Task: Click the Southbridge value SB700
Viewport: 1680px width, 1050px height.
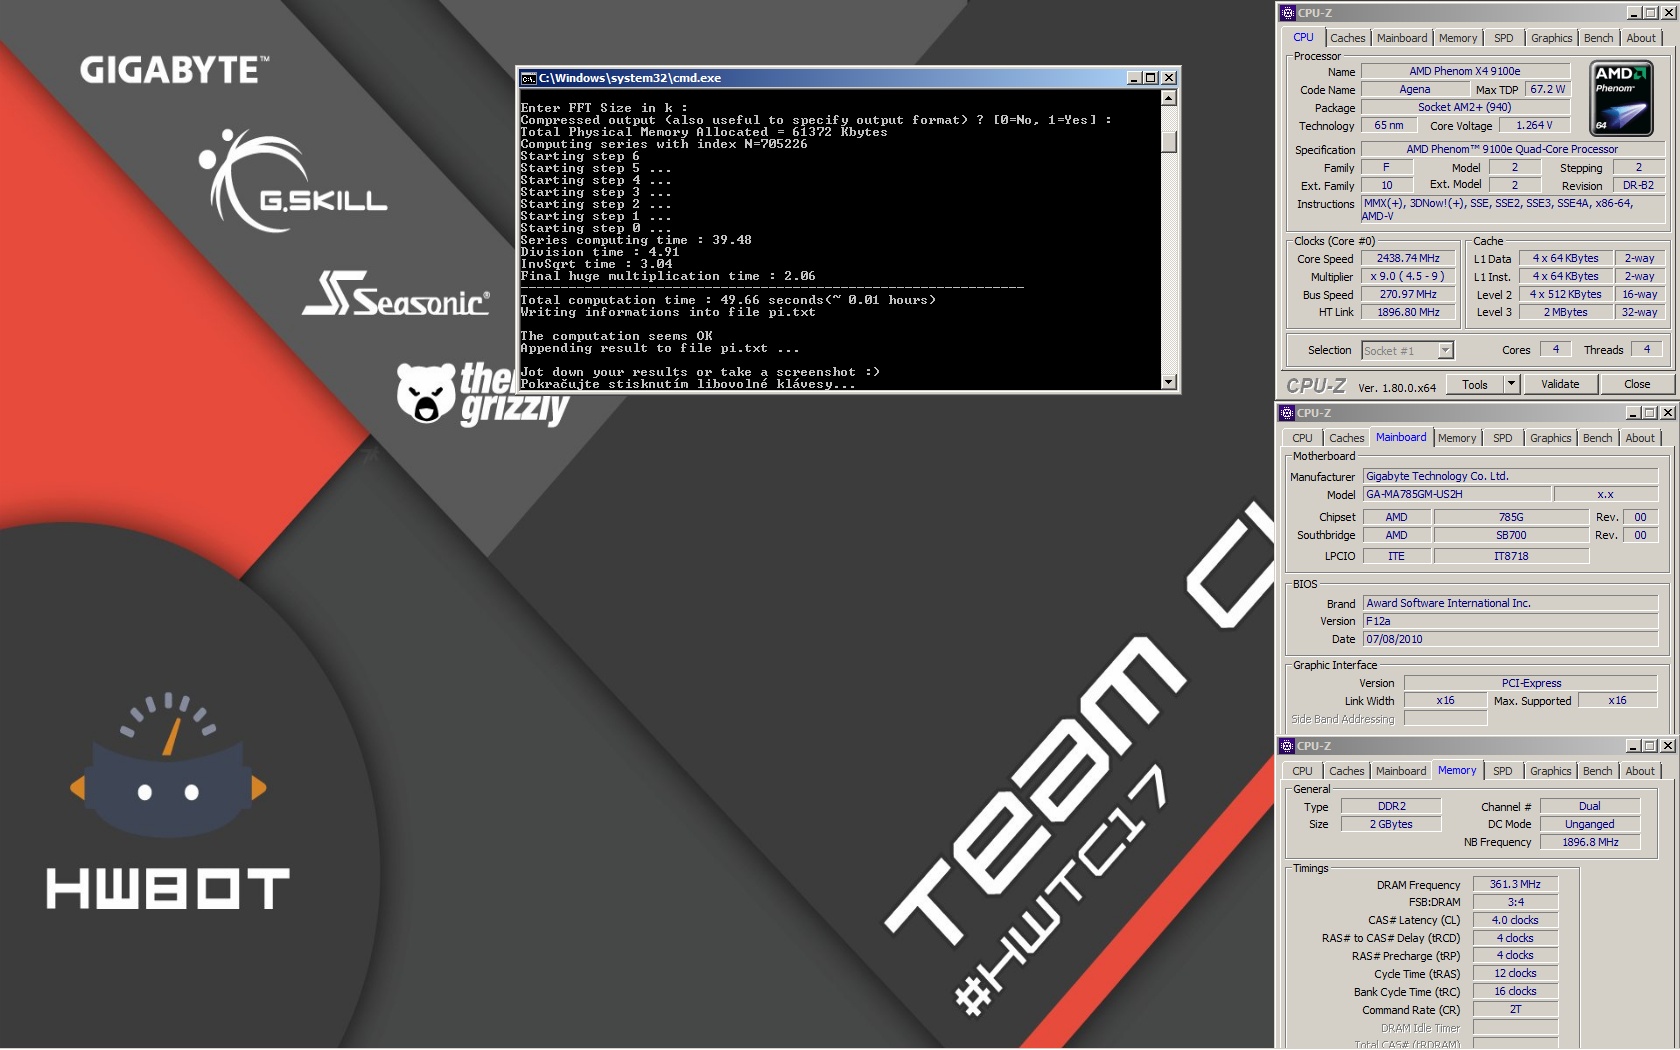Action: [1511, 535]
